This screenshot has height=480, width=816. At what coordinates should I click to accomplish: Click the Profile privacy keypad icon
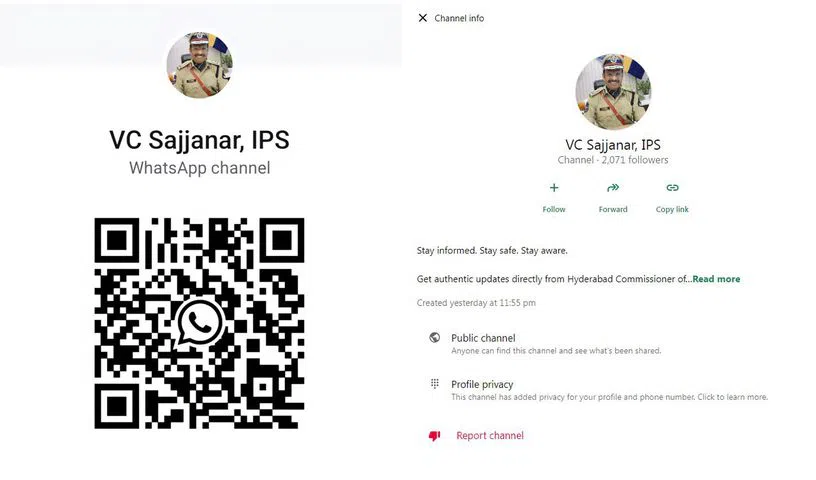coord(435,384)
